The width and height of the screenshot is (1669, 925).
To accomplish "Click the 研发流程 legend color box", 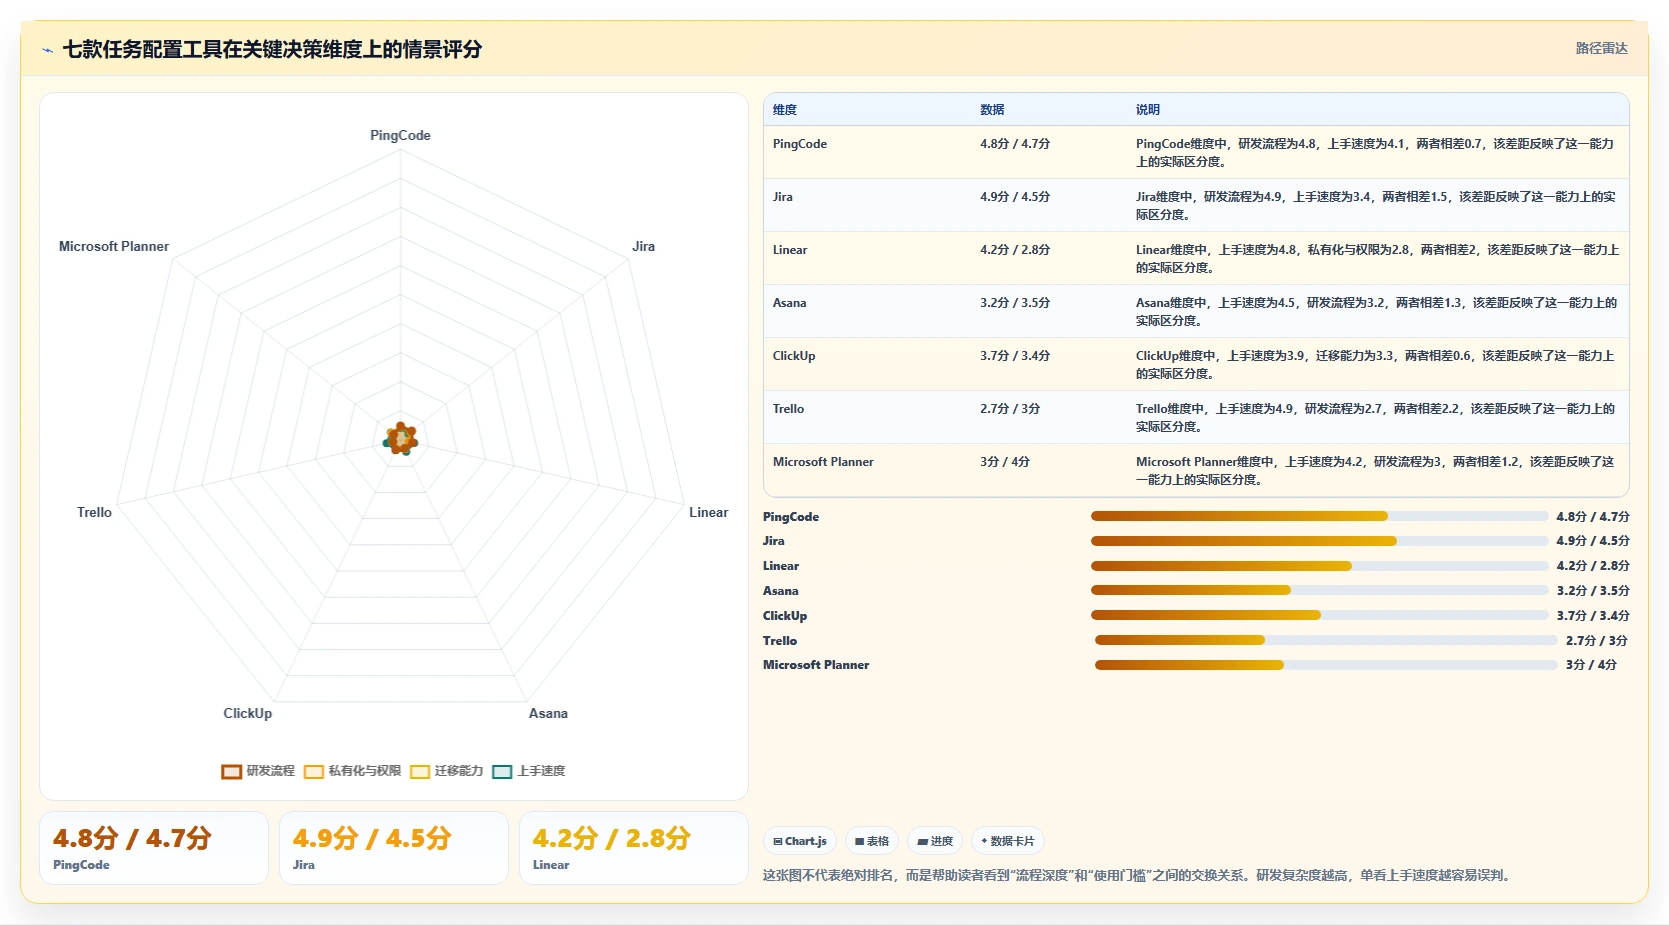I will 232,771.
